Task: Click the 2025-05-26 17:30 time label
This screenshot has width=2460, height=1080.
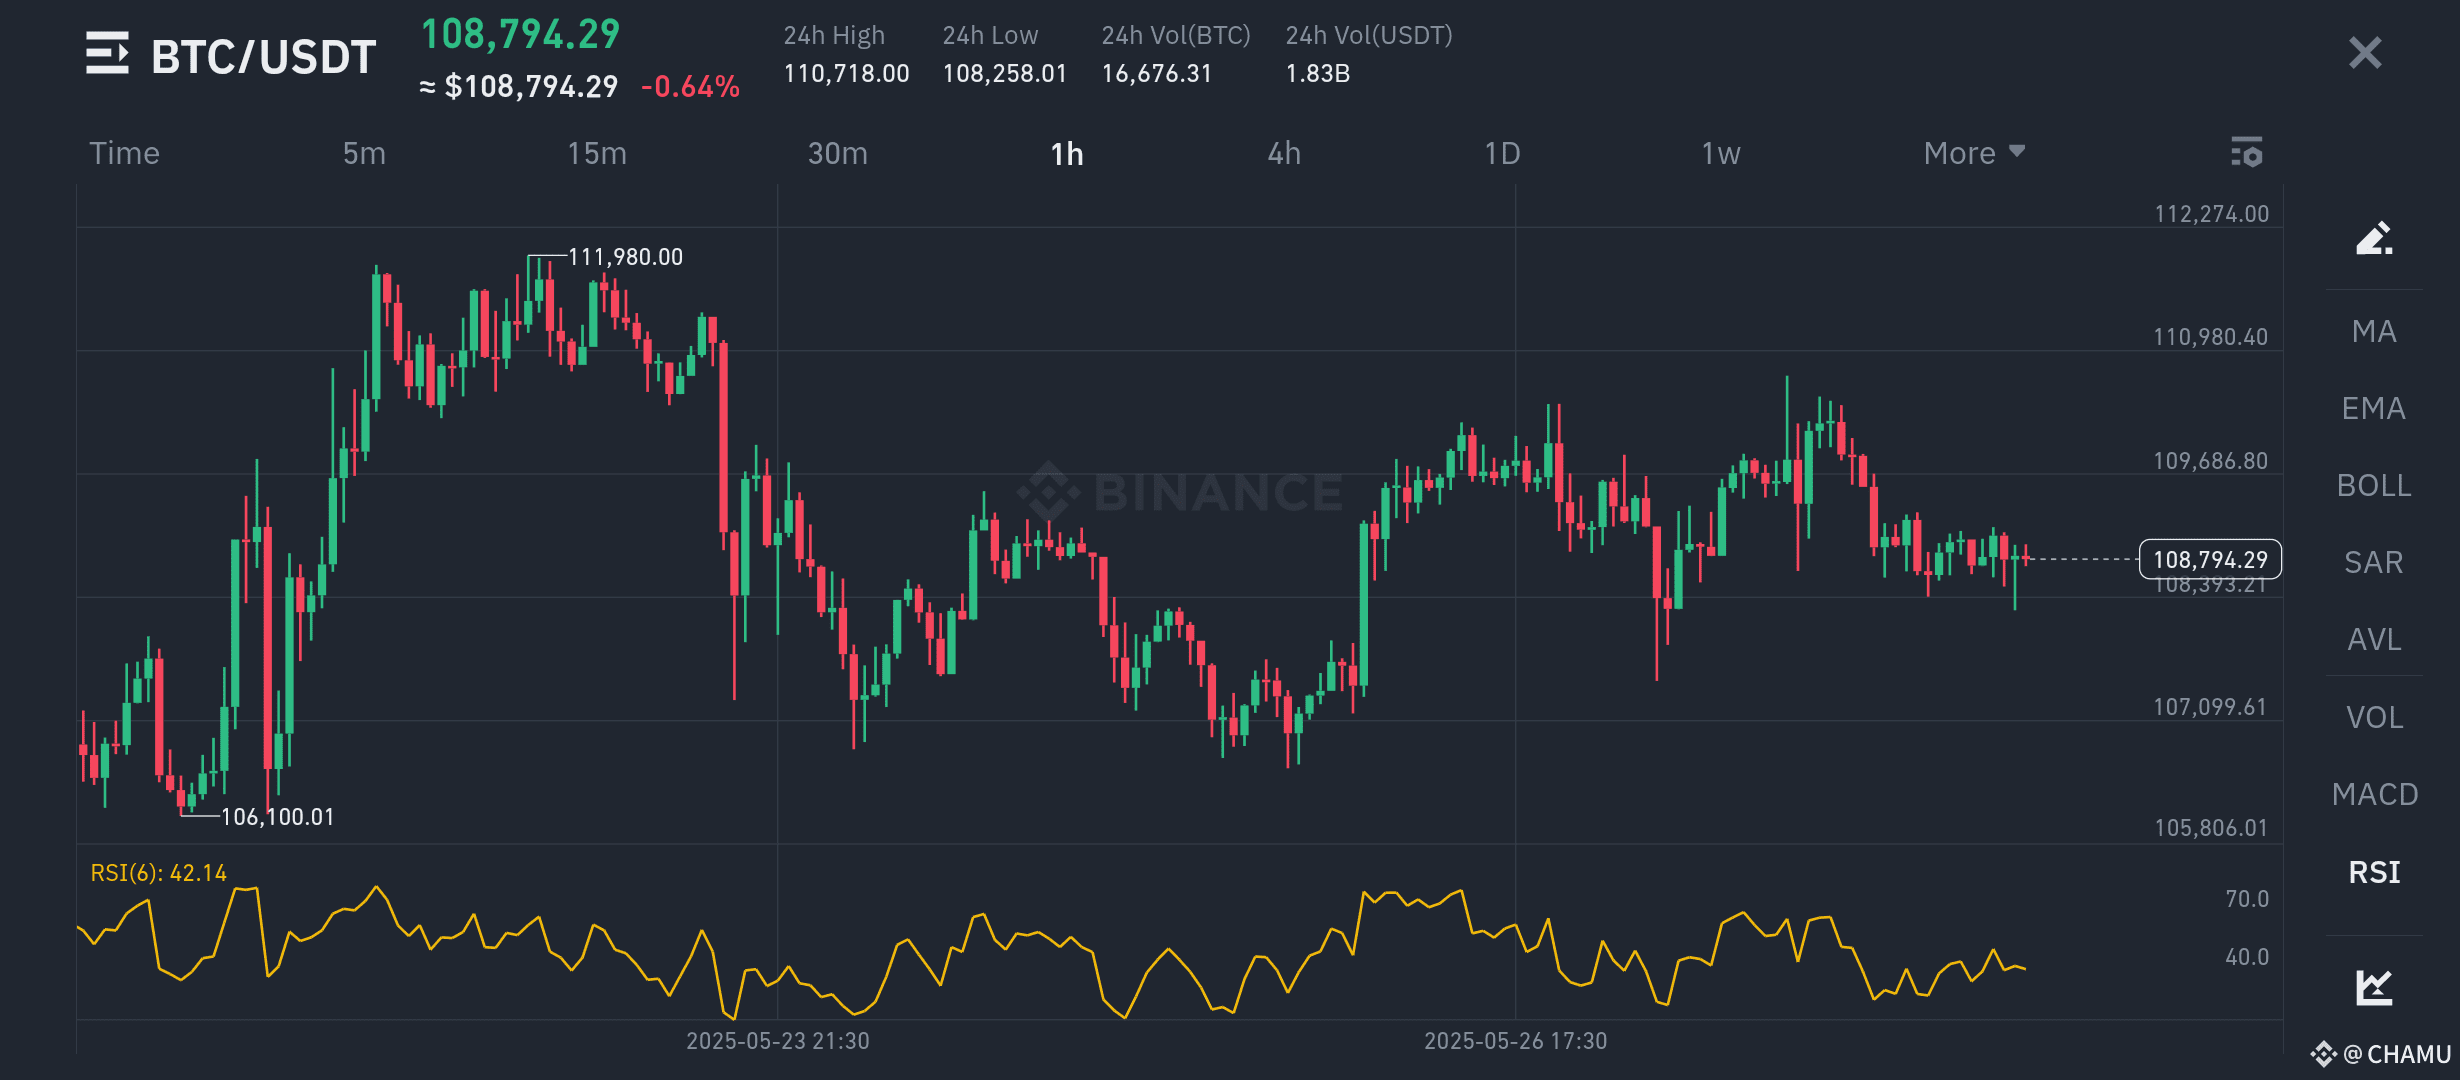Action: 1516,1041
